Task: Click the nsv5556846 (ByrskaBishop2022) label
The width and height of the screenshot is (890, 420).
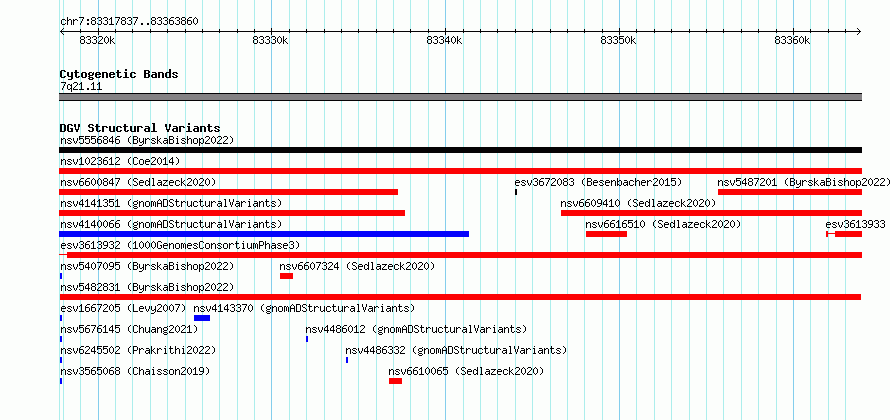Action: 147,140
